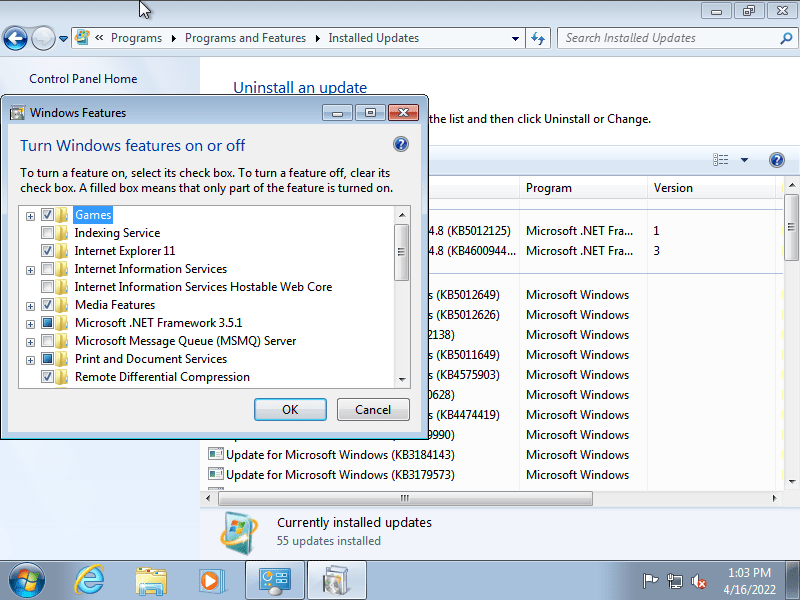Select the Update for Microsoft Windows (KB3179573) row
The image size is (800, 600).
(491, 474)
